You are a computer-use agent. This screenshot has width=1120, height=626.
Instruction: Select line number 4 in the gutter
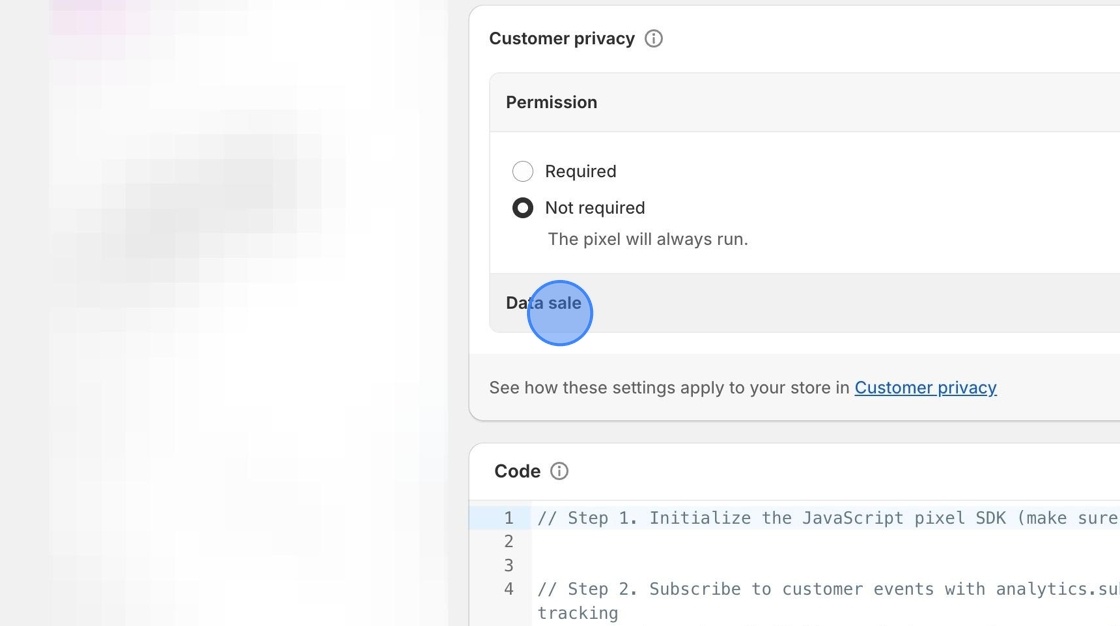coord(508,589)
